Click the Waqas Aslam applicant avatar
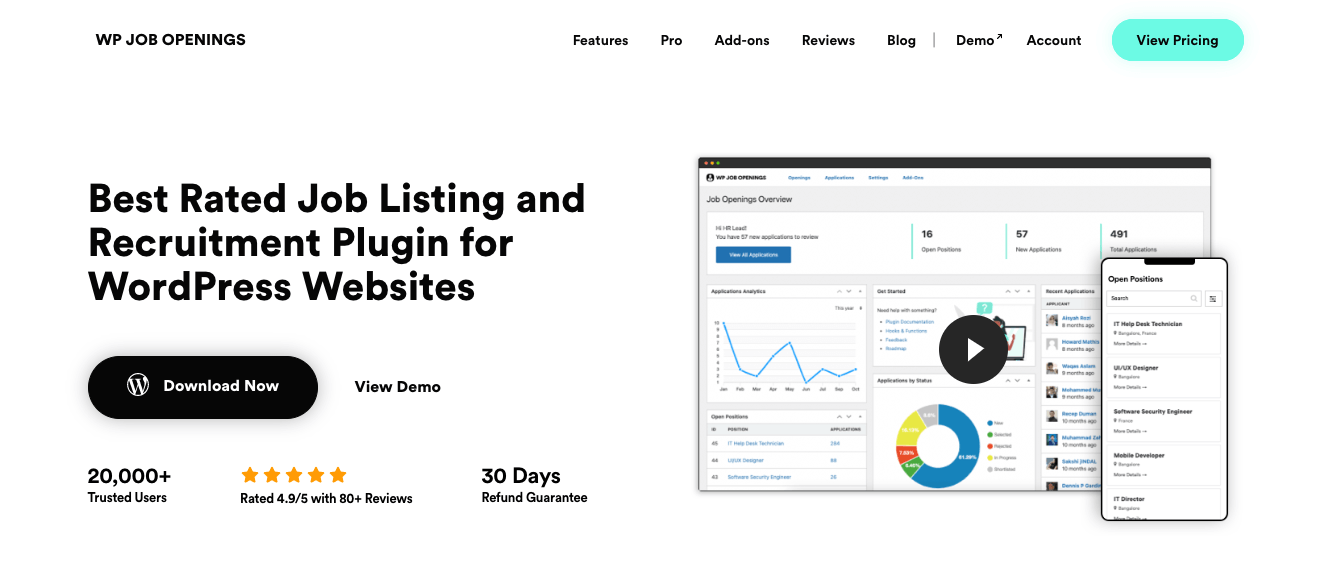This screenshot has height=580, width=1320. tap(1051, 368)
